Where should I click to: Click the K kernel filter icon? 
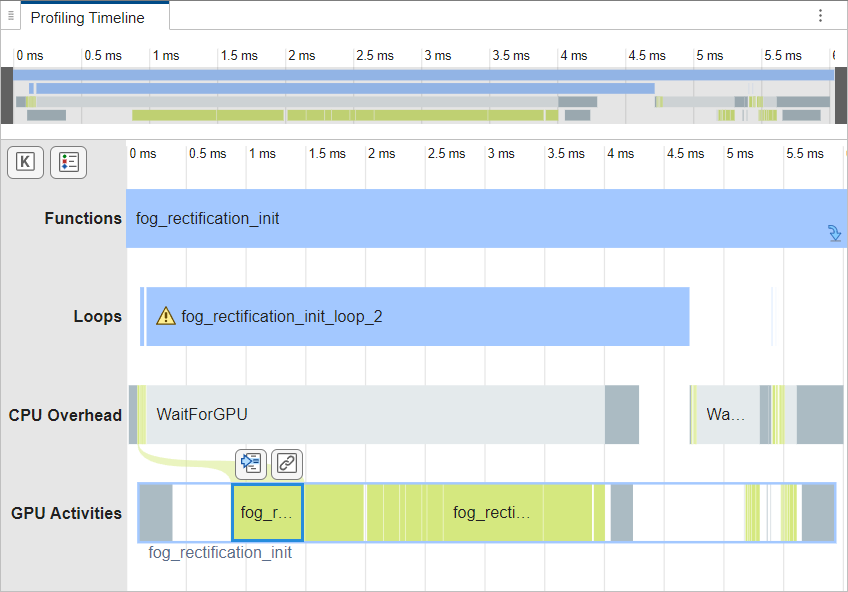[25, 162]
